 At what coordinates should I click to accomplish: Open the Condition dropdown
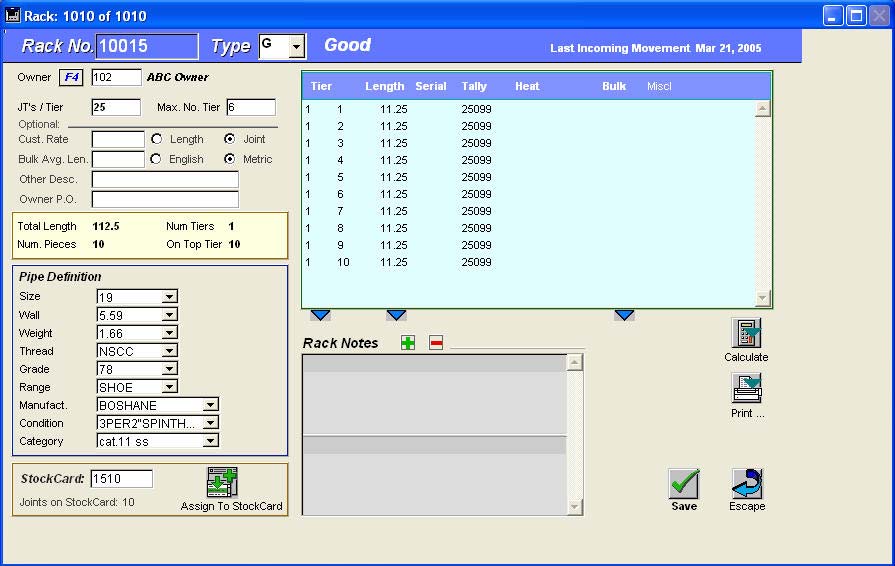[211, 423]
